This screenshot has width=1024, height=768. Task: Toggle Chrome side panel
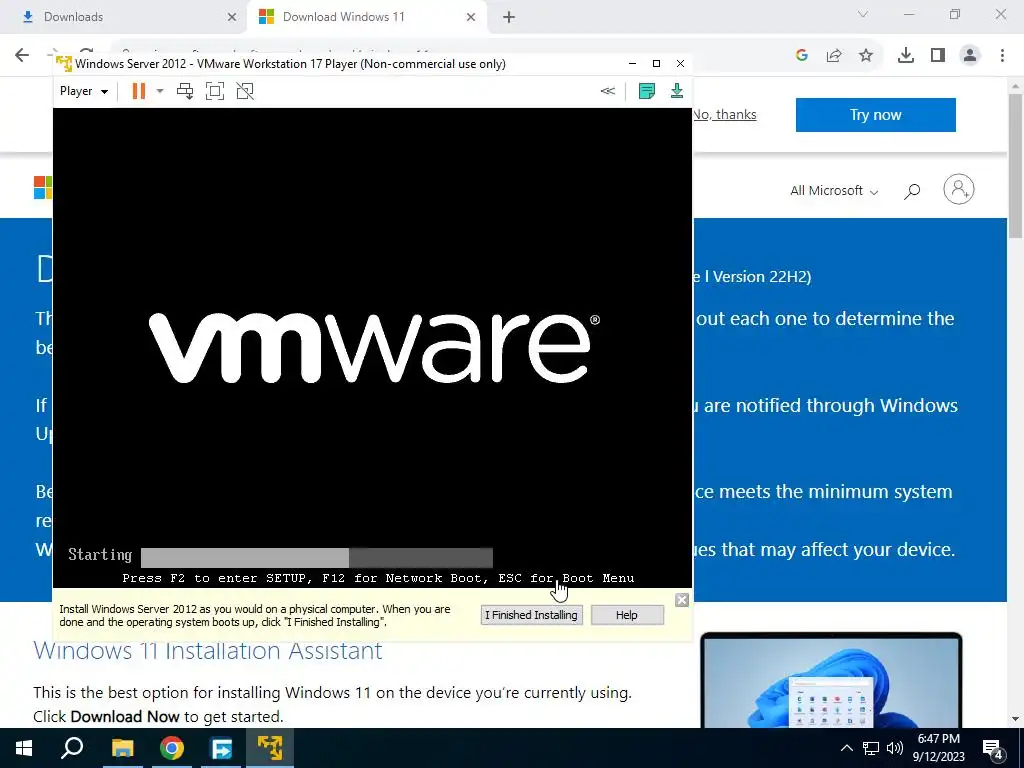pos(938,56)
